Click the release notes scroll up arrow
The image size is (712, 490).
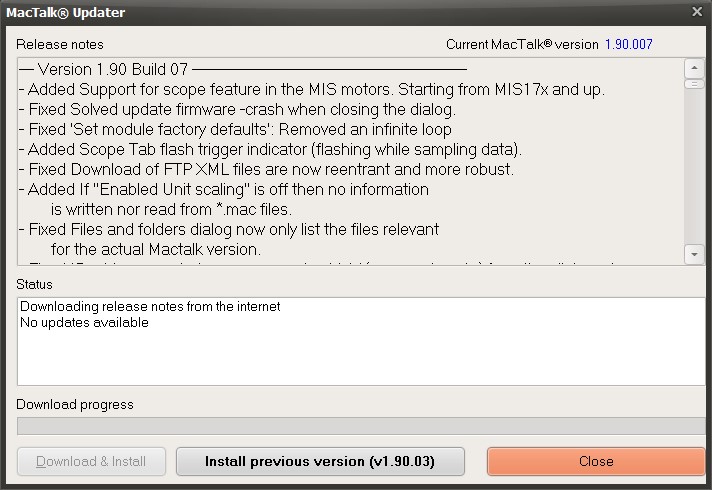694,69
